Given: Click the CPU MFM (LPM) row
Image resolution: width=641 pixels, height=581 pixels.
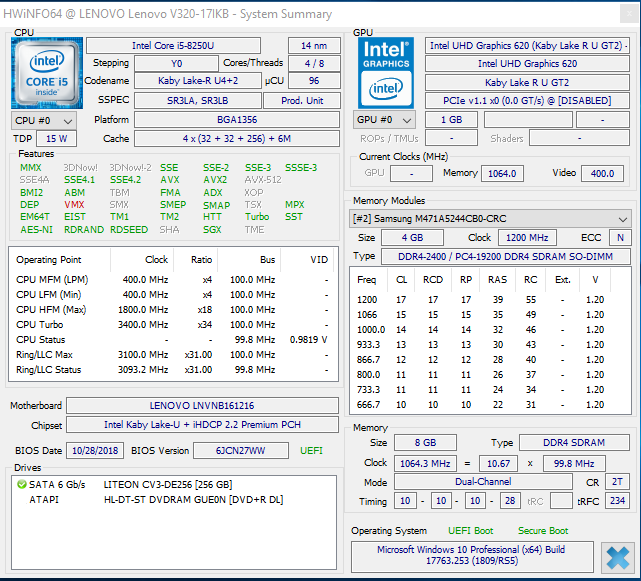Looking at the screenshot, I should (173, 280).
